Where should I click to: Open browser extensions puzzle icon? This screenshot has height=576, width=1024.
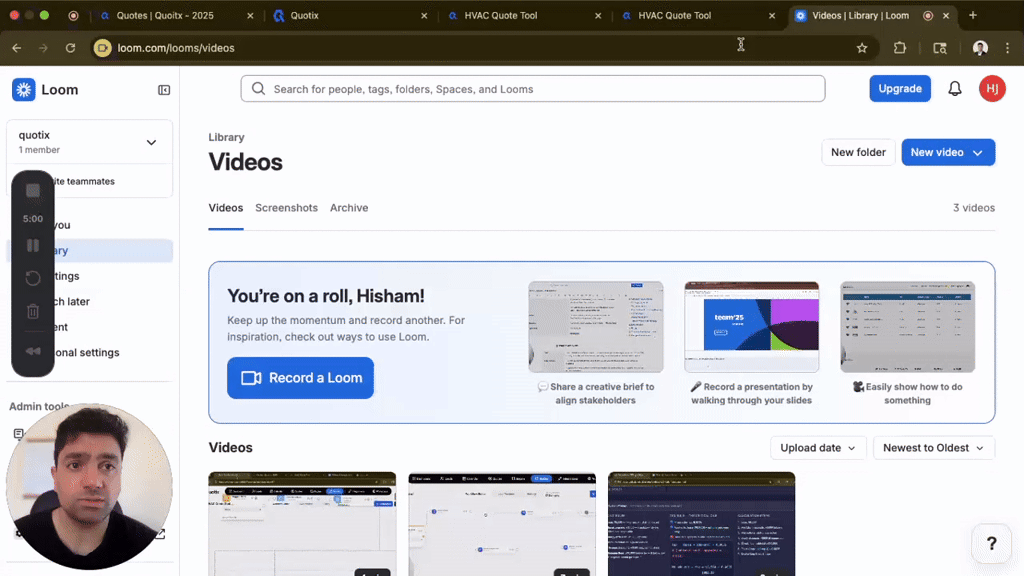(x=900, y=48)
